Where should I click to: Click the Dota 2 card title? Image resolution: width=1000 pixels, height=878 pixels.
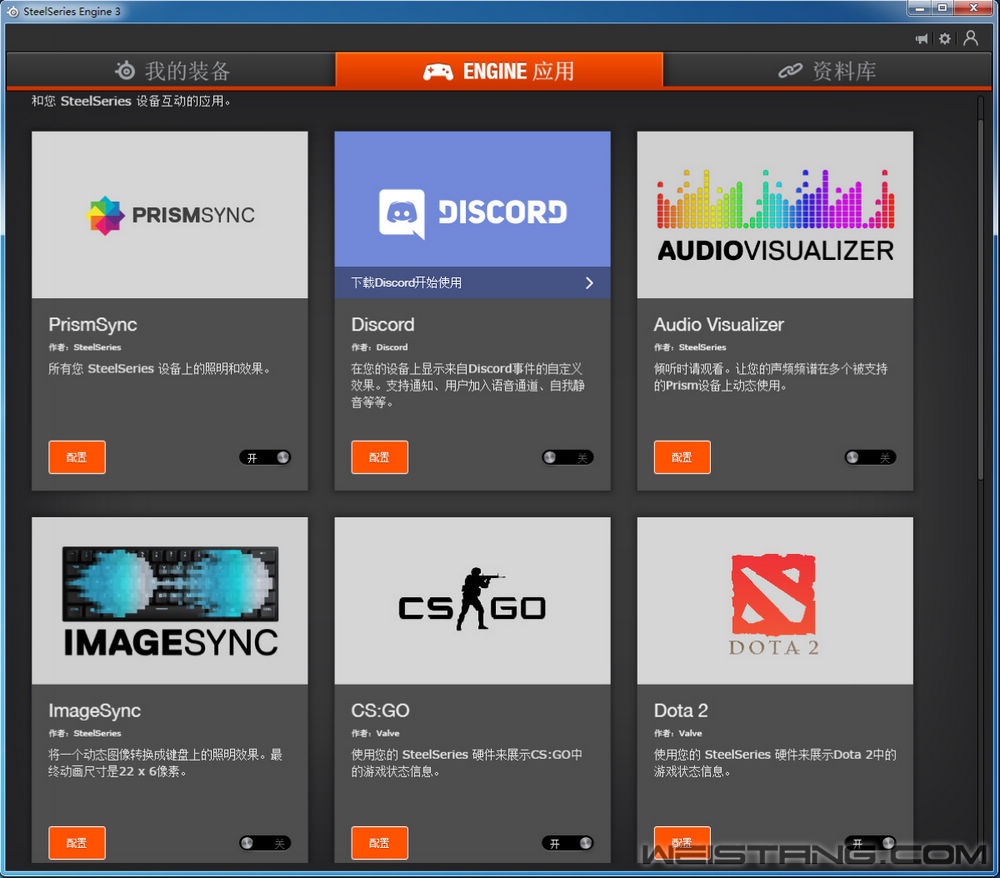681,710
